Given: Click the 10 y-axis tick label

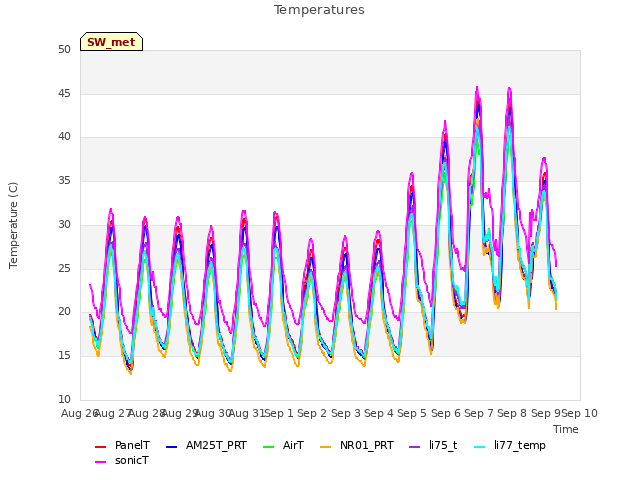Looking at the screenshot, I should (64, 400).
